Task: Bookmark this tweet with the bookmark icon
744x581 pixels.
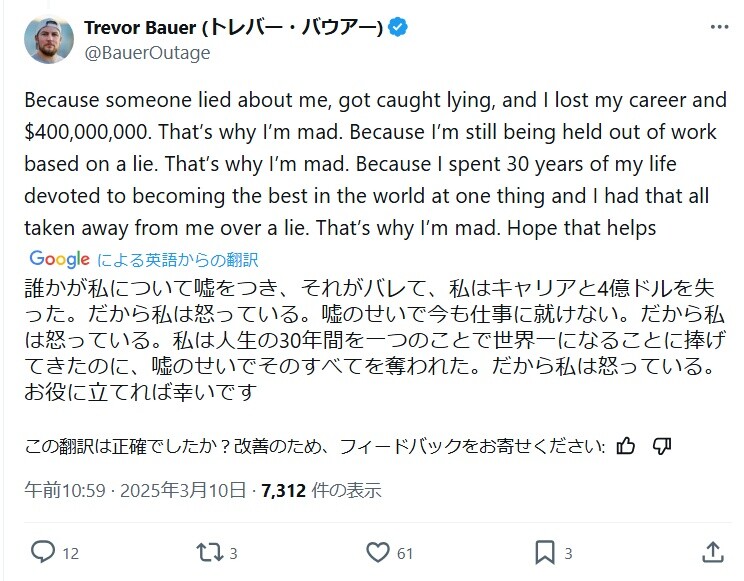Action: click(544, 551)
